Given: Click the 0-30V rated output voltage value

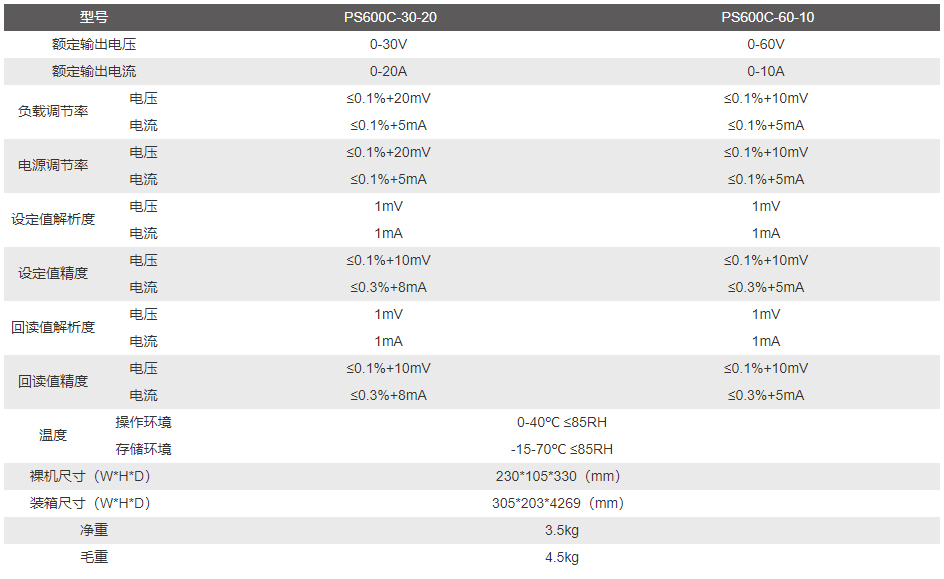Looking at the screenshot, I should (388, 45).
